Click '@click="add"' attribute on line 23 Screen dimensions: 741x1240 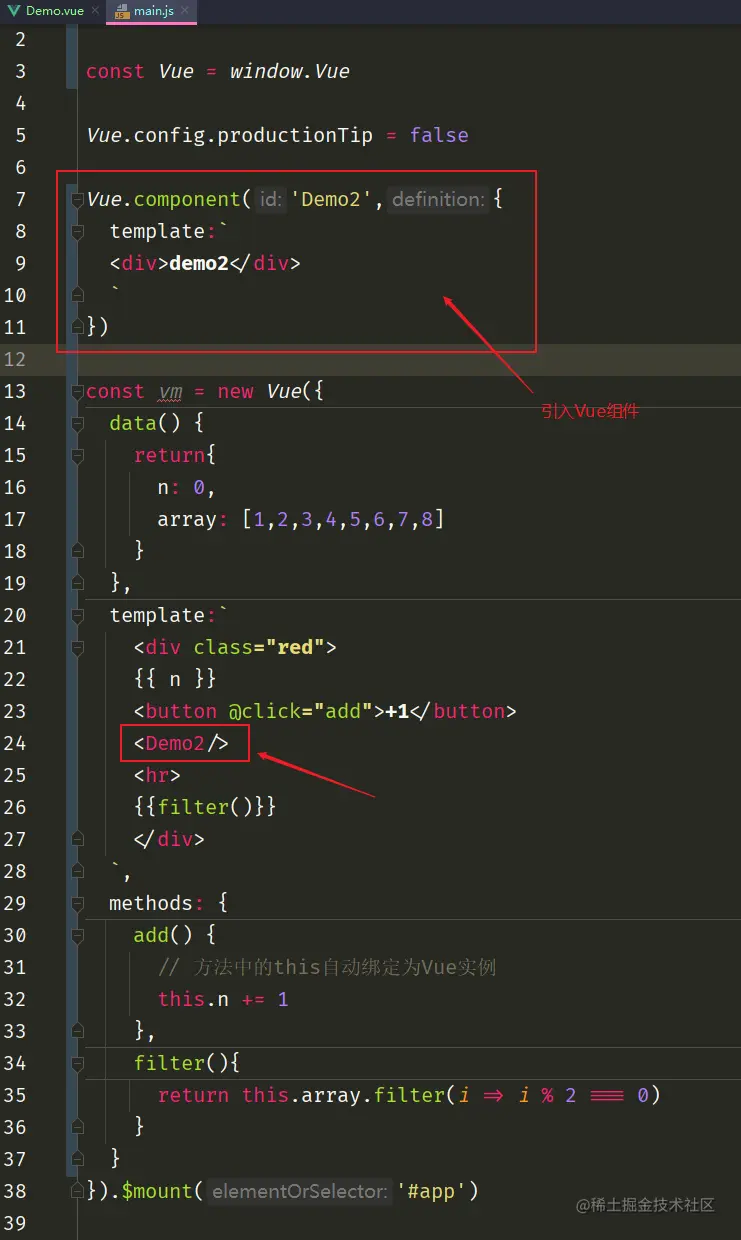[x=301, y=711]
